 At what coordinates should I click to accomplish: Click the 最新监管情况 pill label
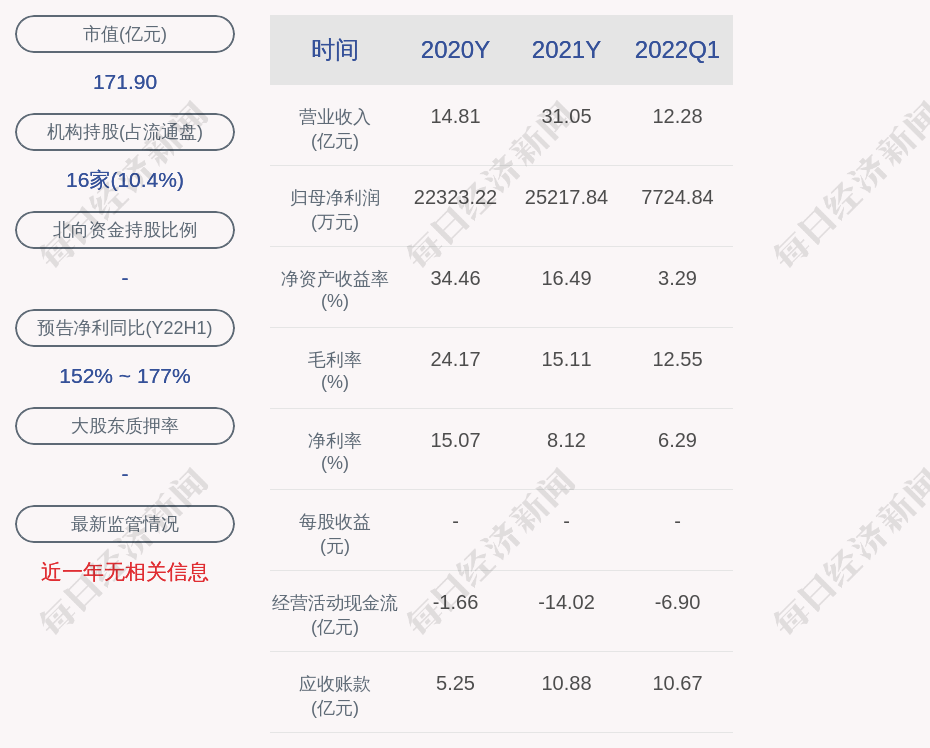[x=125, y=524]
